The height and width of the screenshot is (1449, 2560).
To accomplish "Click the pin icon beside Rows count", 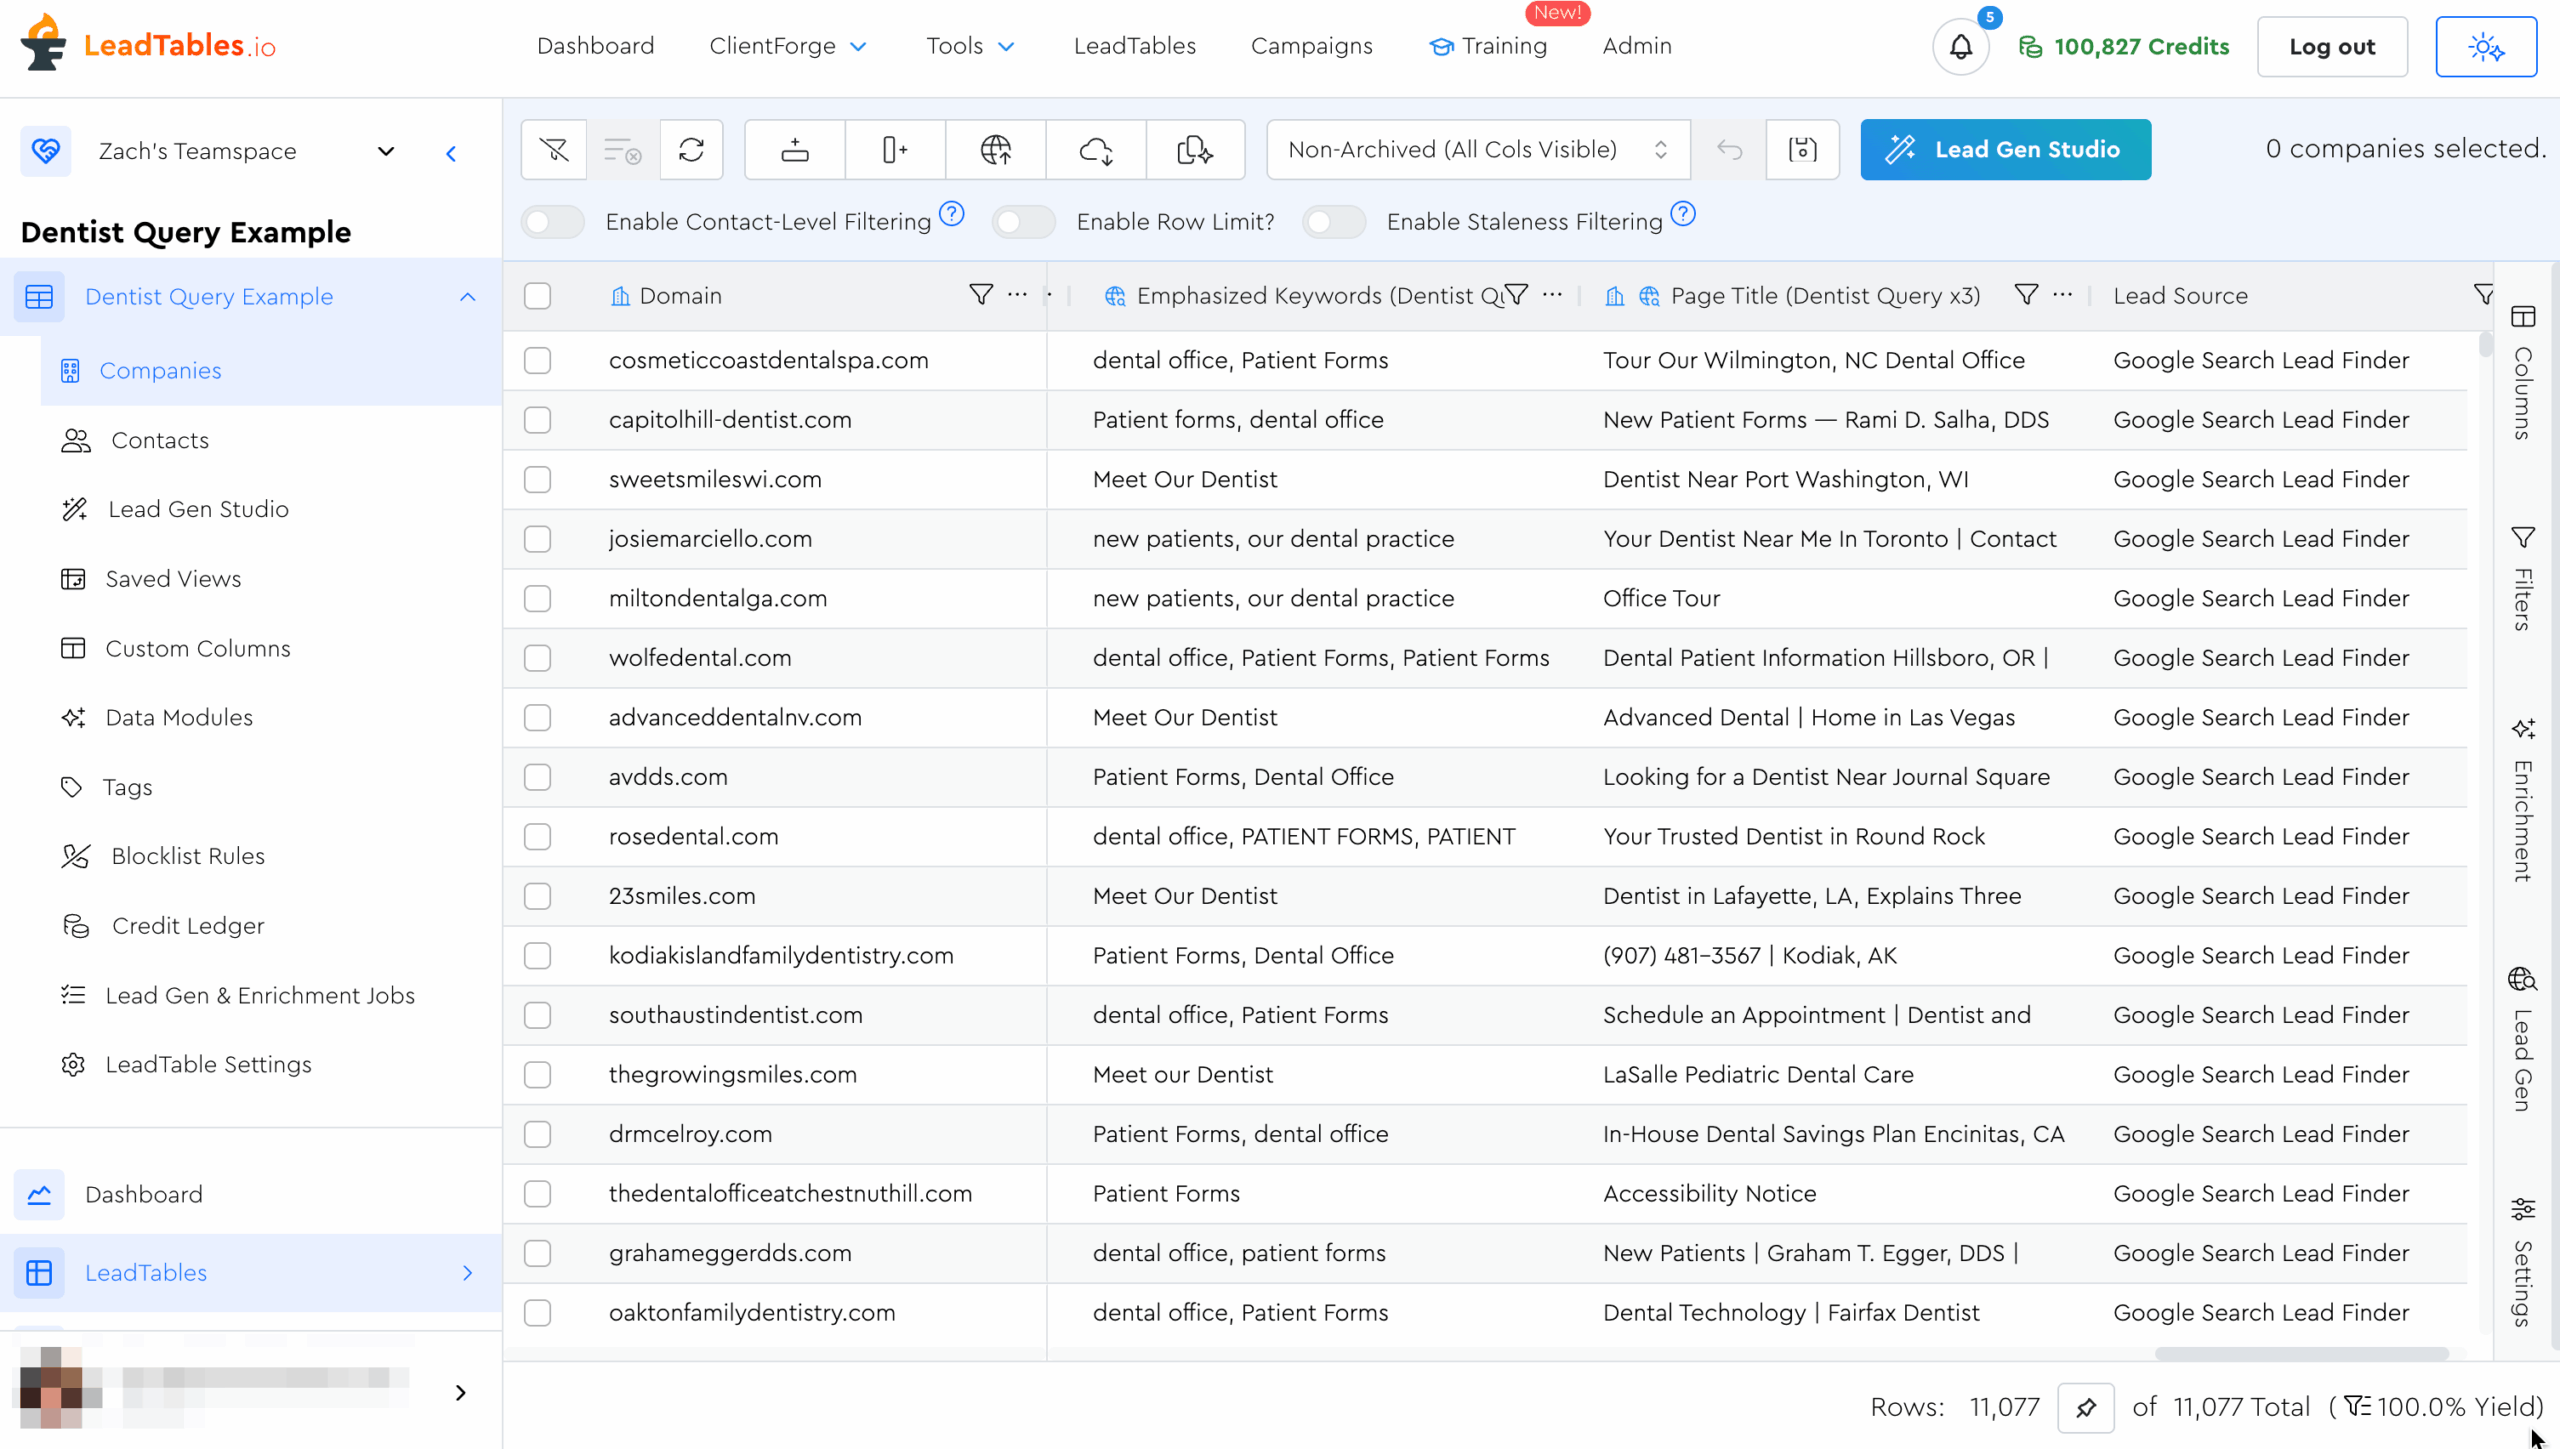I will [x=2085, y=1407].
